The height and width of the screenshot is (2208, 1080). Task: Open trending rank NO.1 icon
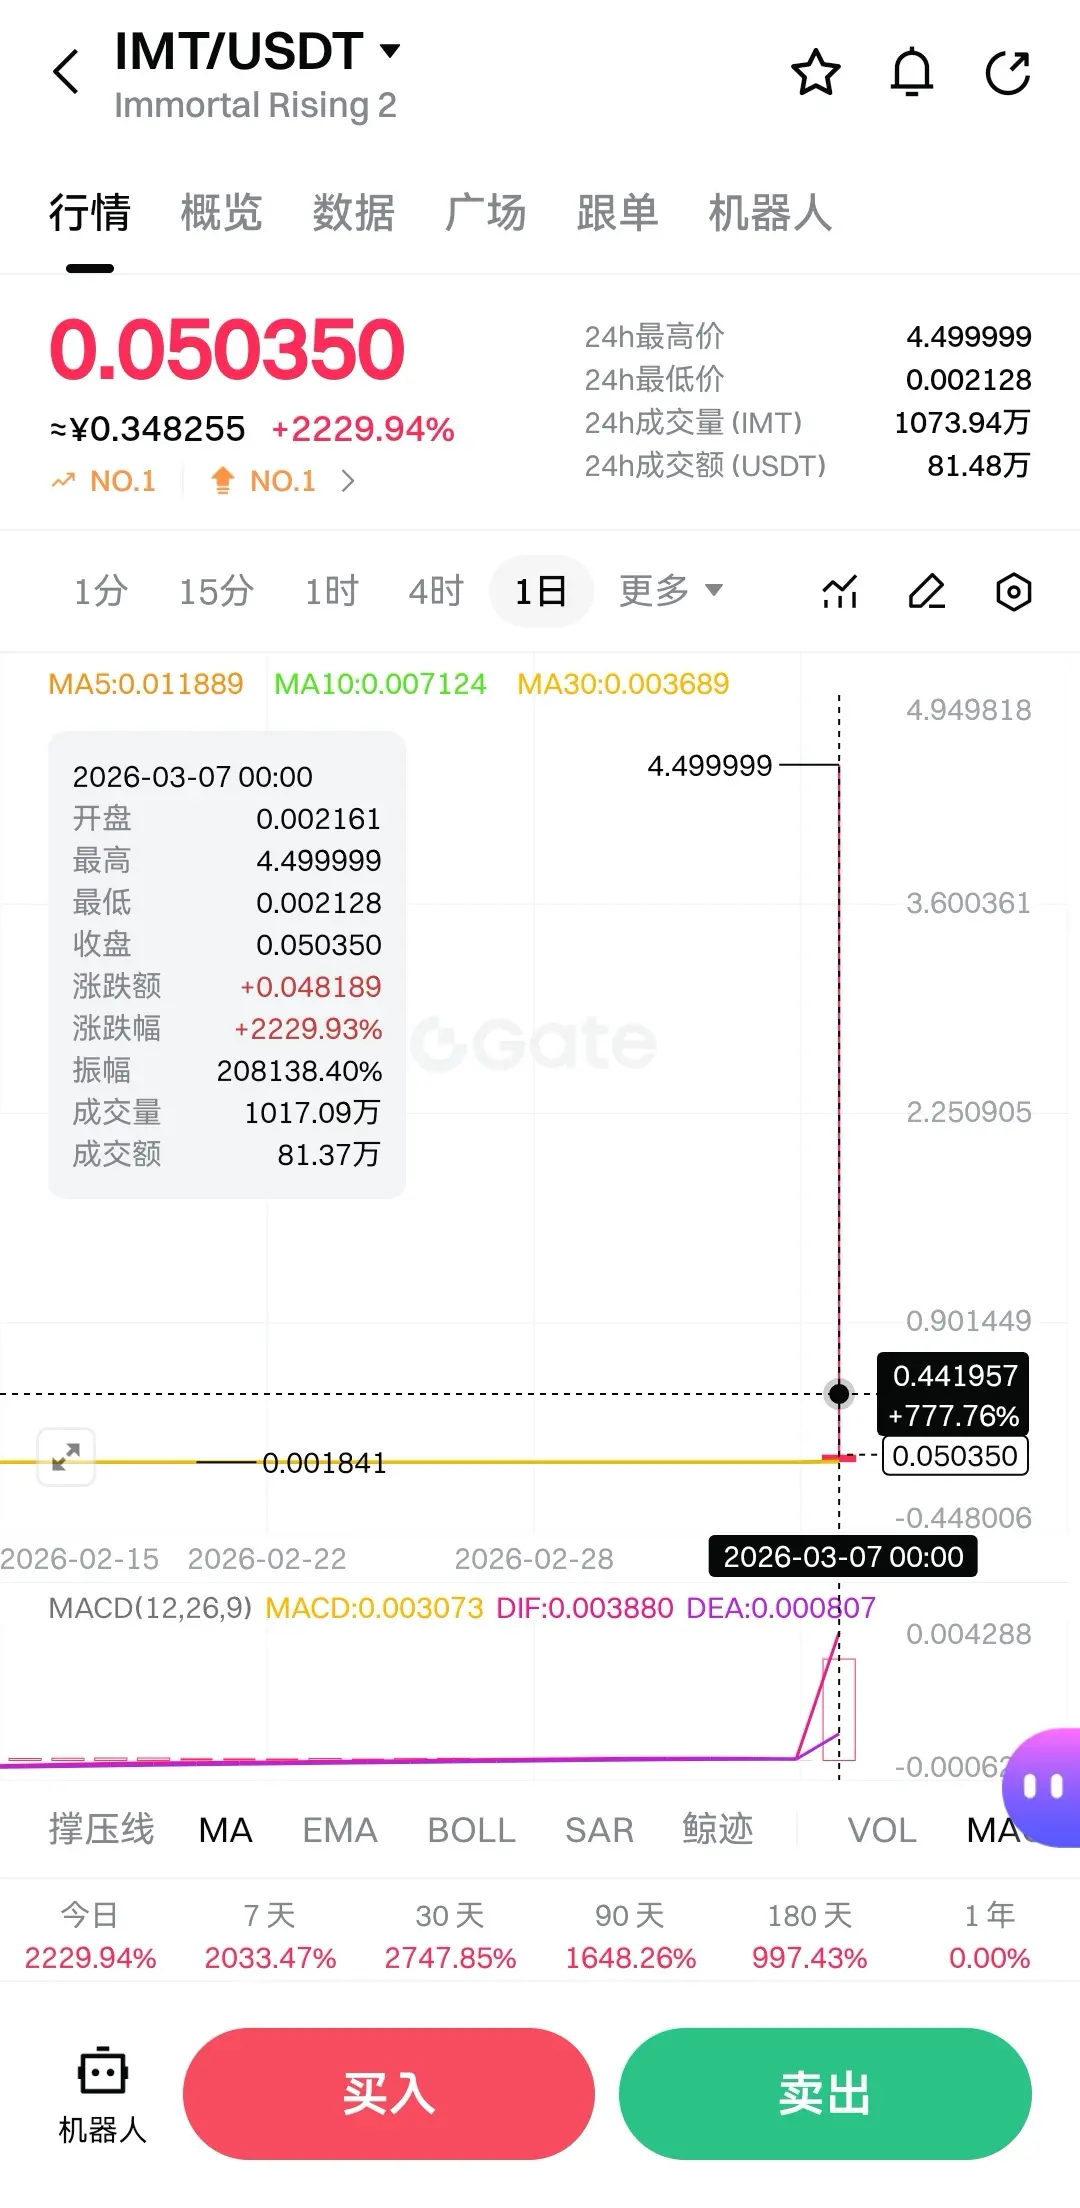pos(104,481)
